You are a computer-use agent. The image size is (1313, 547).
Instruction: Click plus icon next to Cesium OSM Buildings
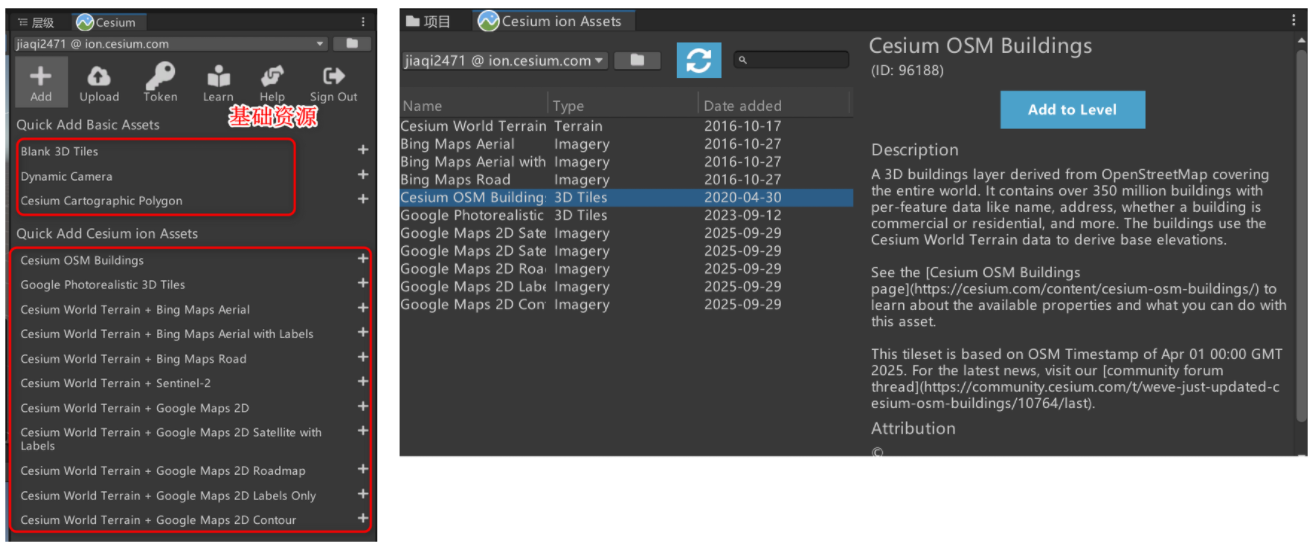tap(363, 259)
